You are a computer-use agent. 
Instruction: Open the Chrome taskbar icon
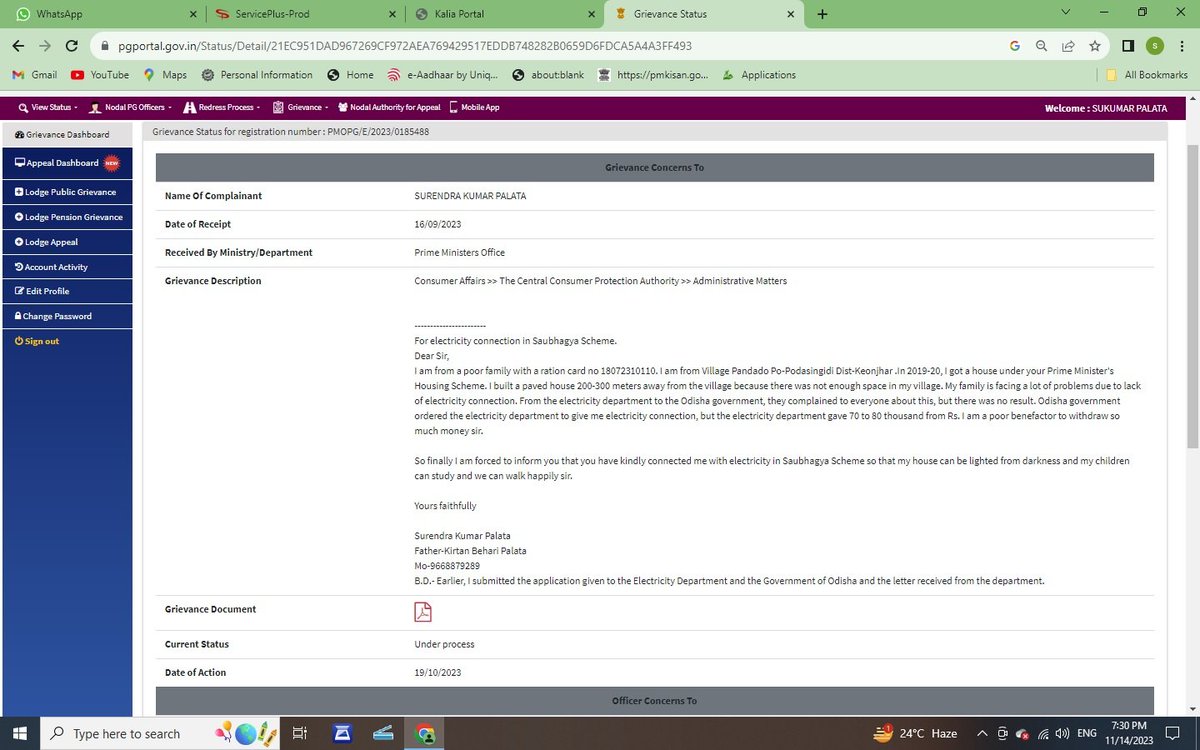[x=426, y=733]
